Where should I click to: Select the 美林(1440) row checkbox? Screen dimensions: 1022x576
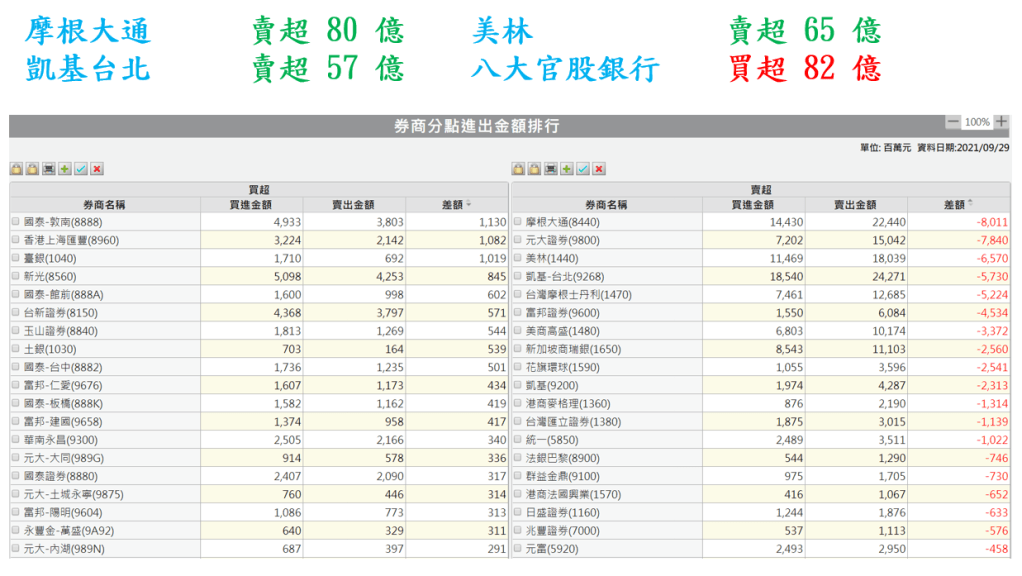pos(518,258)
